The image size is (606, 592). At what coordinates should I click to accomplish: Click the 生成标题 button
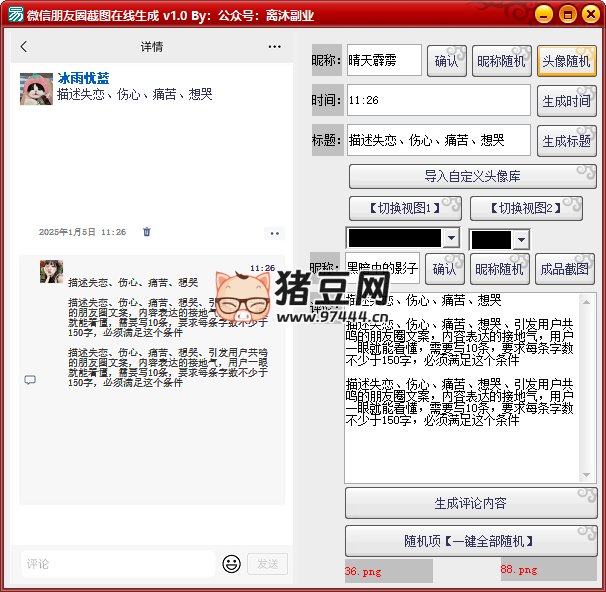(x=567, y=141)
